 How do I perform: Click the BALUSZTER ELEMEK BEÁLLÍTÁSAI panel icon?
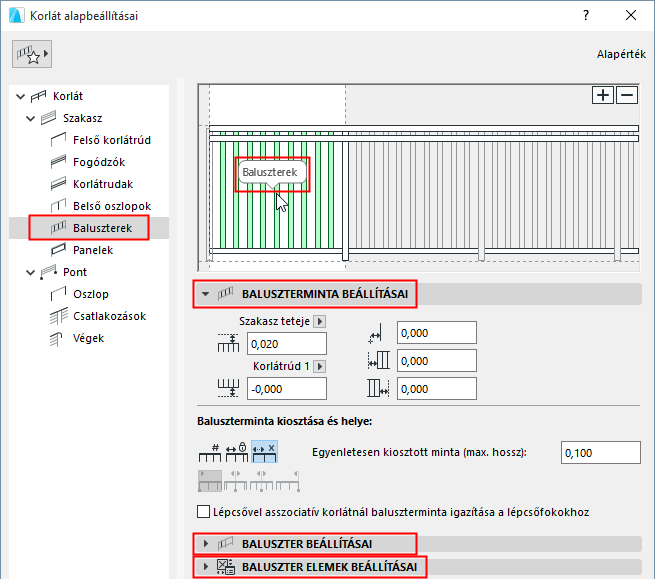pyautogui.click(x=226, y=567)
